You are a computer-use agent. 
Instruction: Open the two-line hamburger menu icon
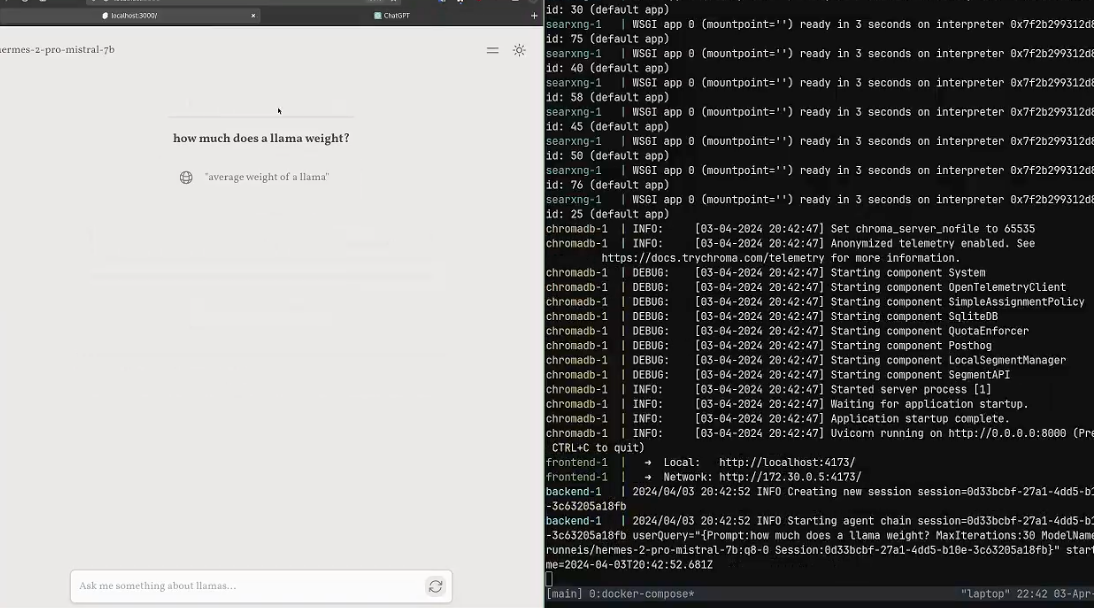click(493, 50)
